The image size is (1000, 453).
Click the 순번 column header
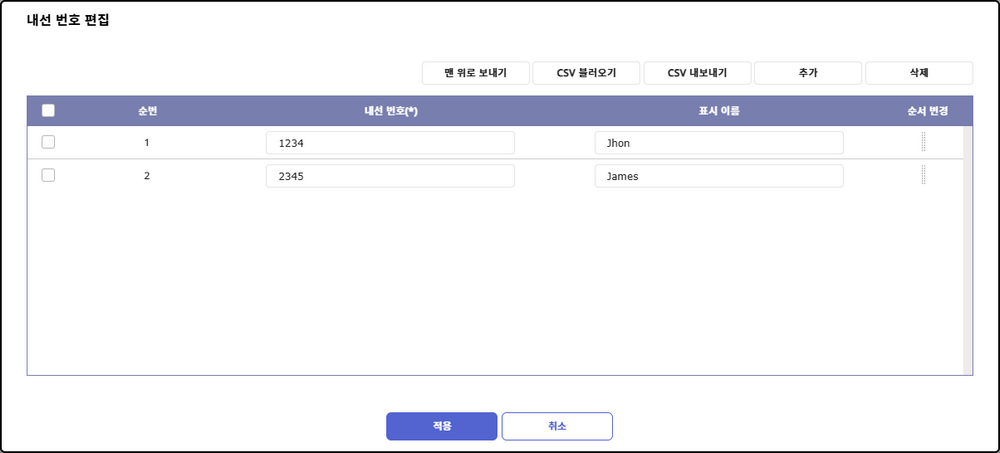coord(147,111)
